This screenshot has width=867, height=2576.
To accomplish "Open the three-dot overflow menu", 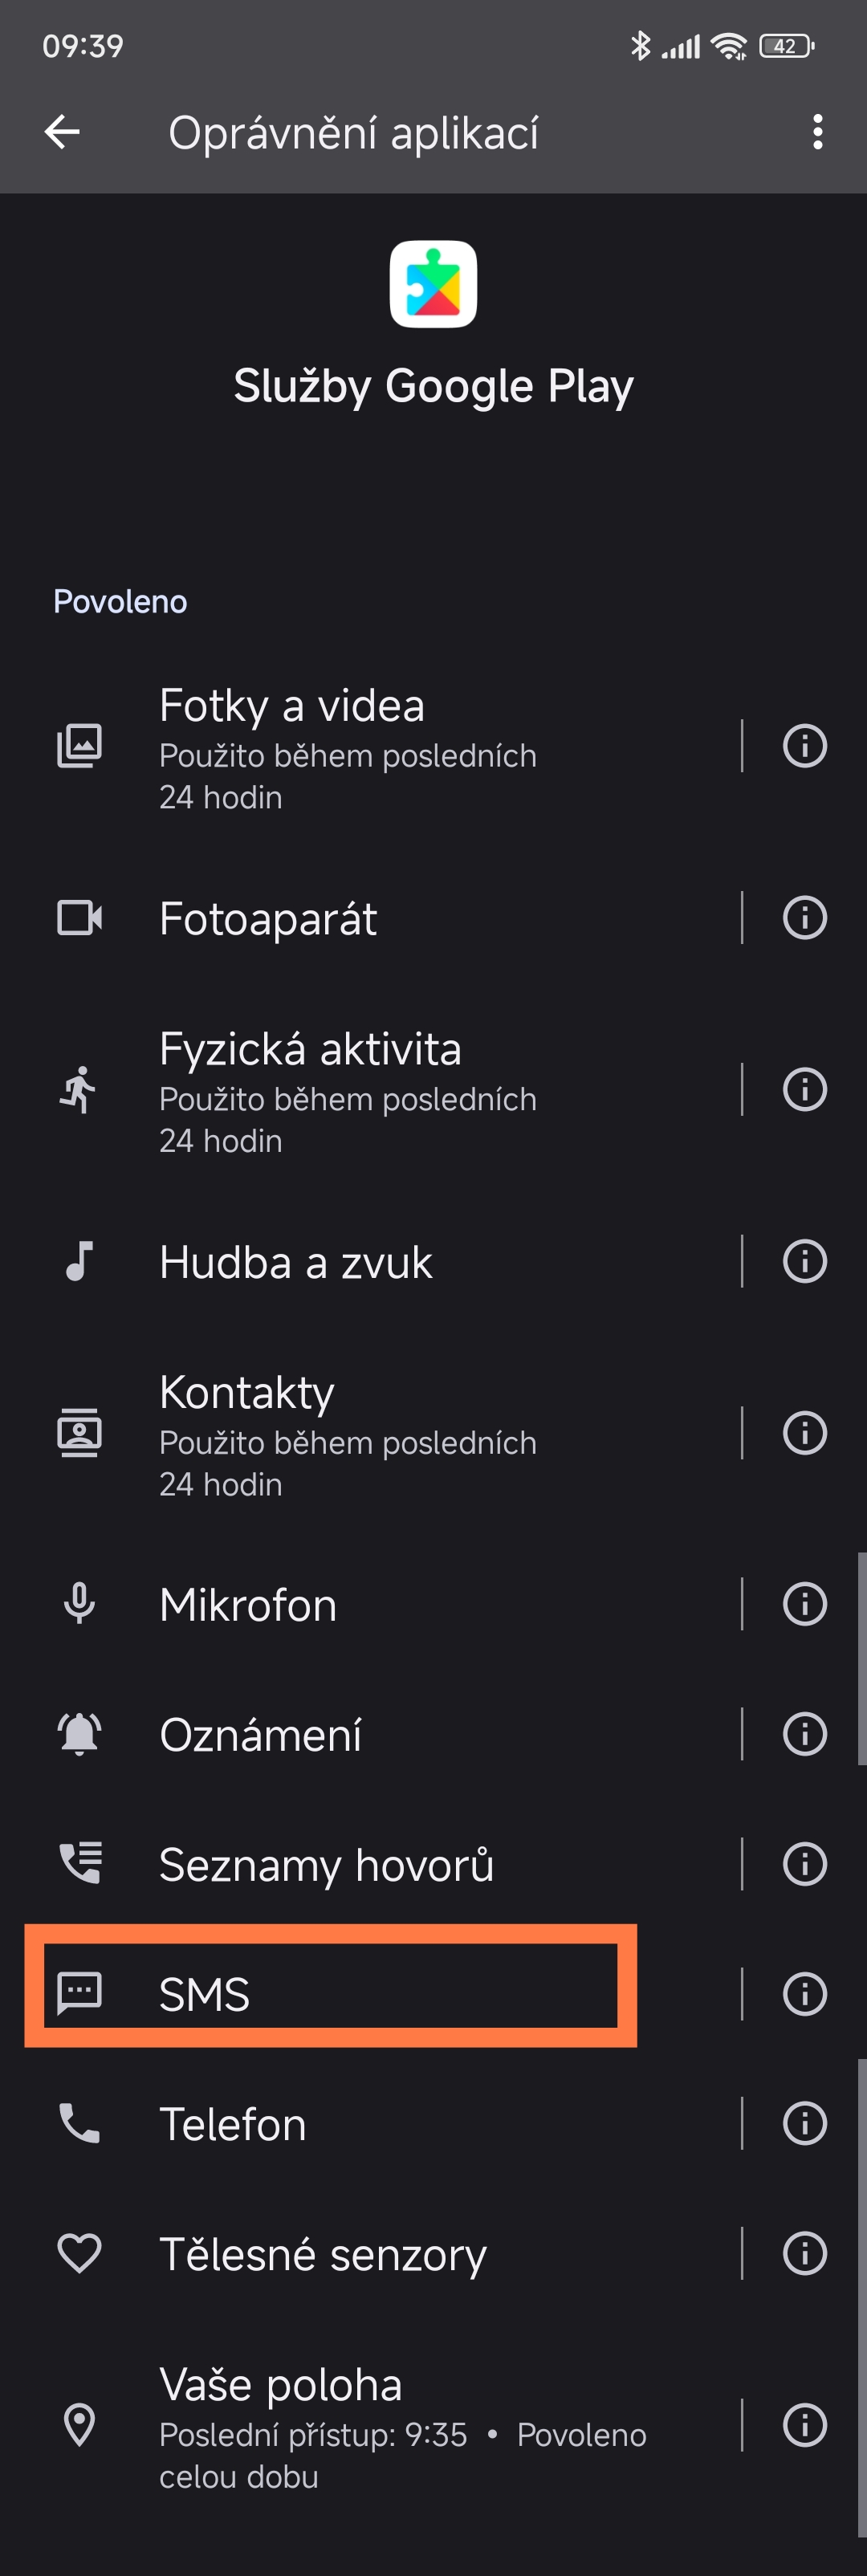I will (817, 132).
